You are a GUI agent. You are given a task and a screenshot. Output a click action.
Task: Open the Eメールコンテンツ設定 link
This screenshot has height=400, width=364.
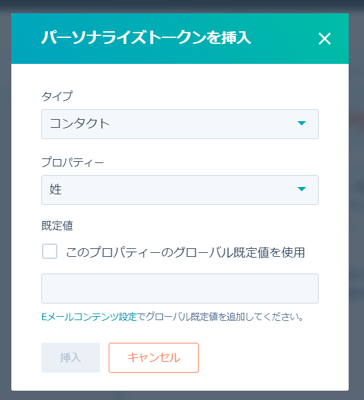point(89,317)
